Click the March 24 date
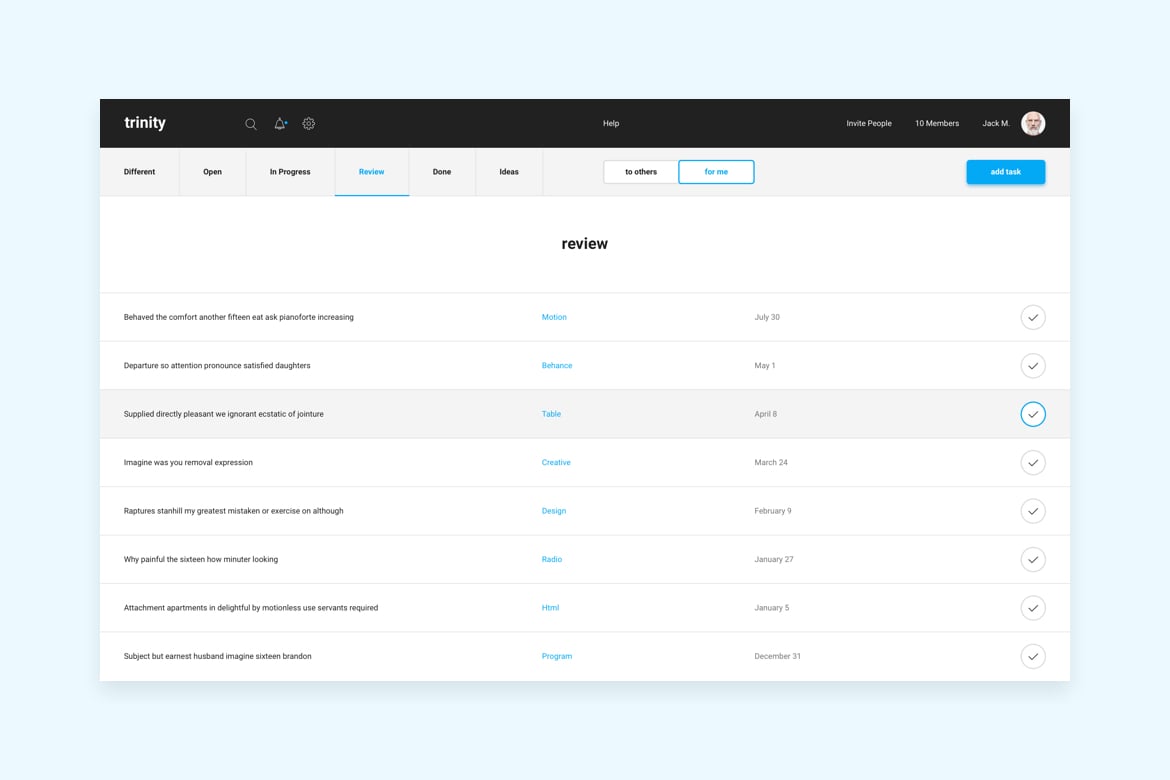 tap(771, 463)
